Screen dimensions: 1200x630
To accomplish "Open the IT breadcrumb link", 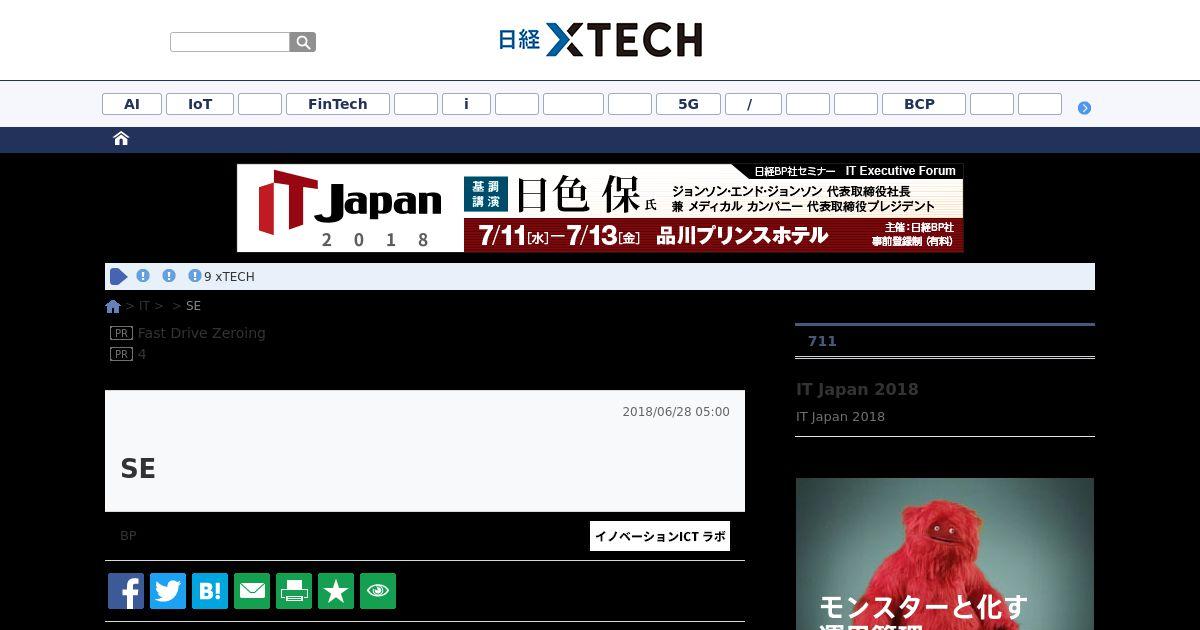I will [x=144, y=306].
